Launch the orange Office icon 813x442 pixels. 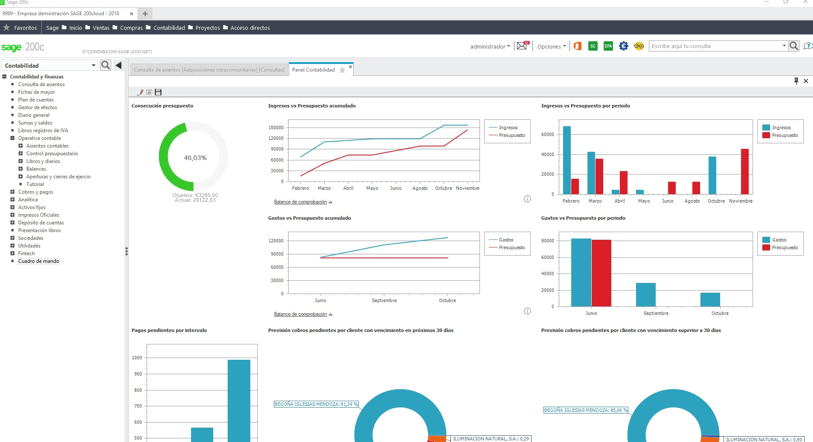tap(577, 46)
